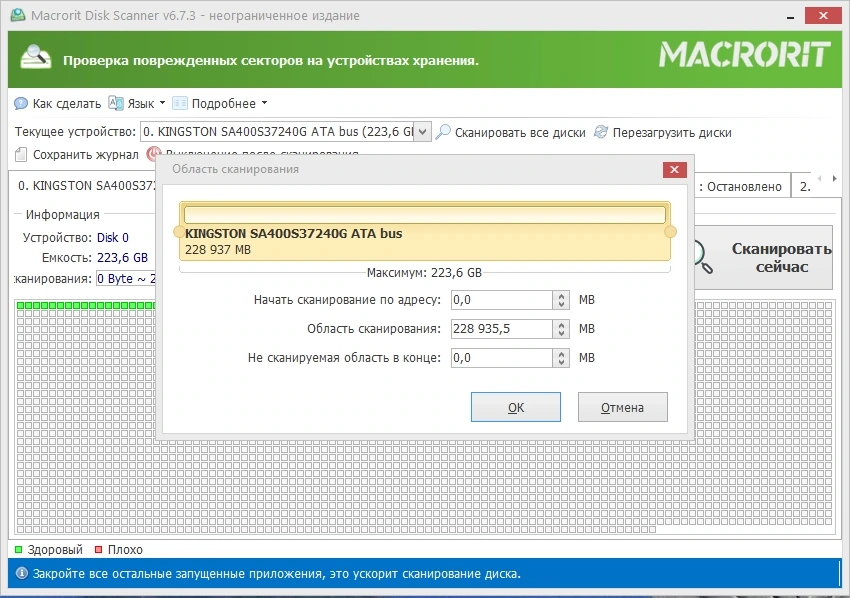Click the magnifier icon on the scan button

(x=704, y=258)
